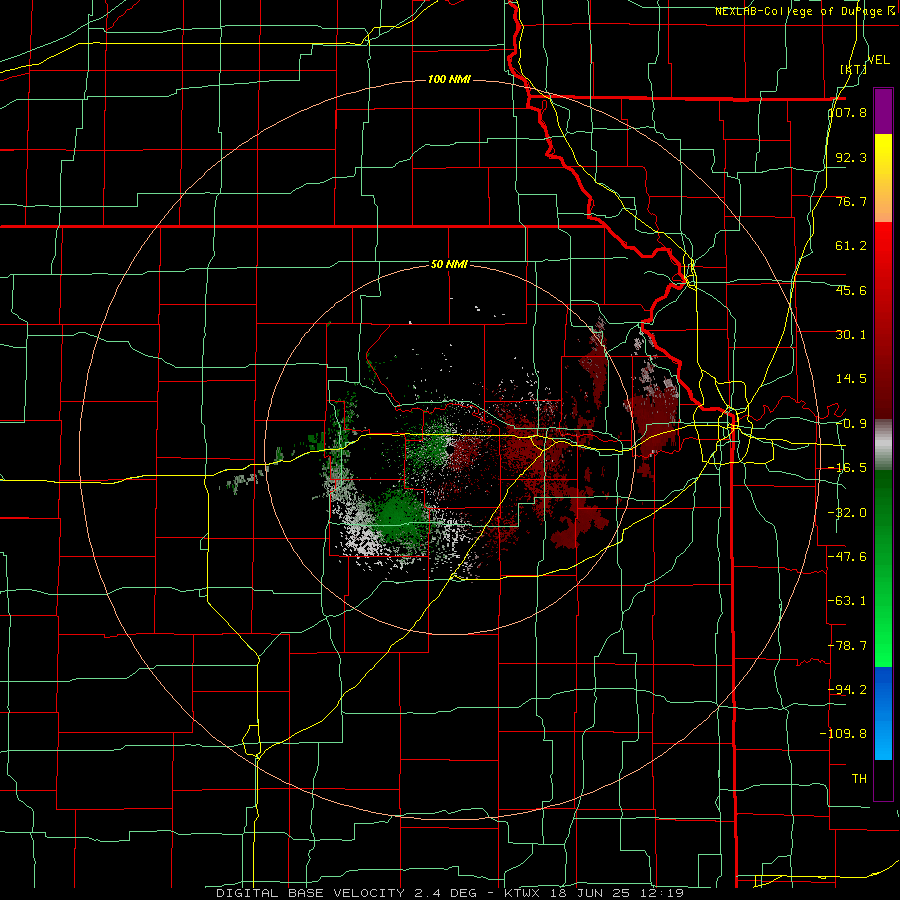
Task: Click the TH legend label
Action: pyautogui.click(x=859, y=779)
